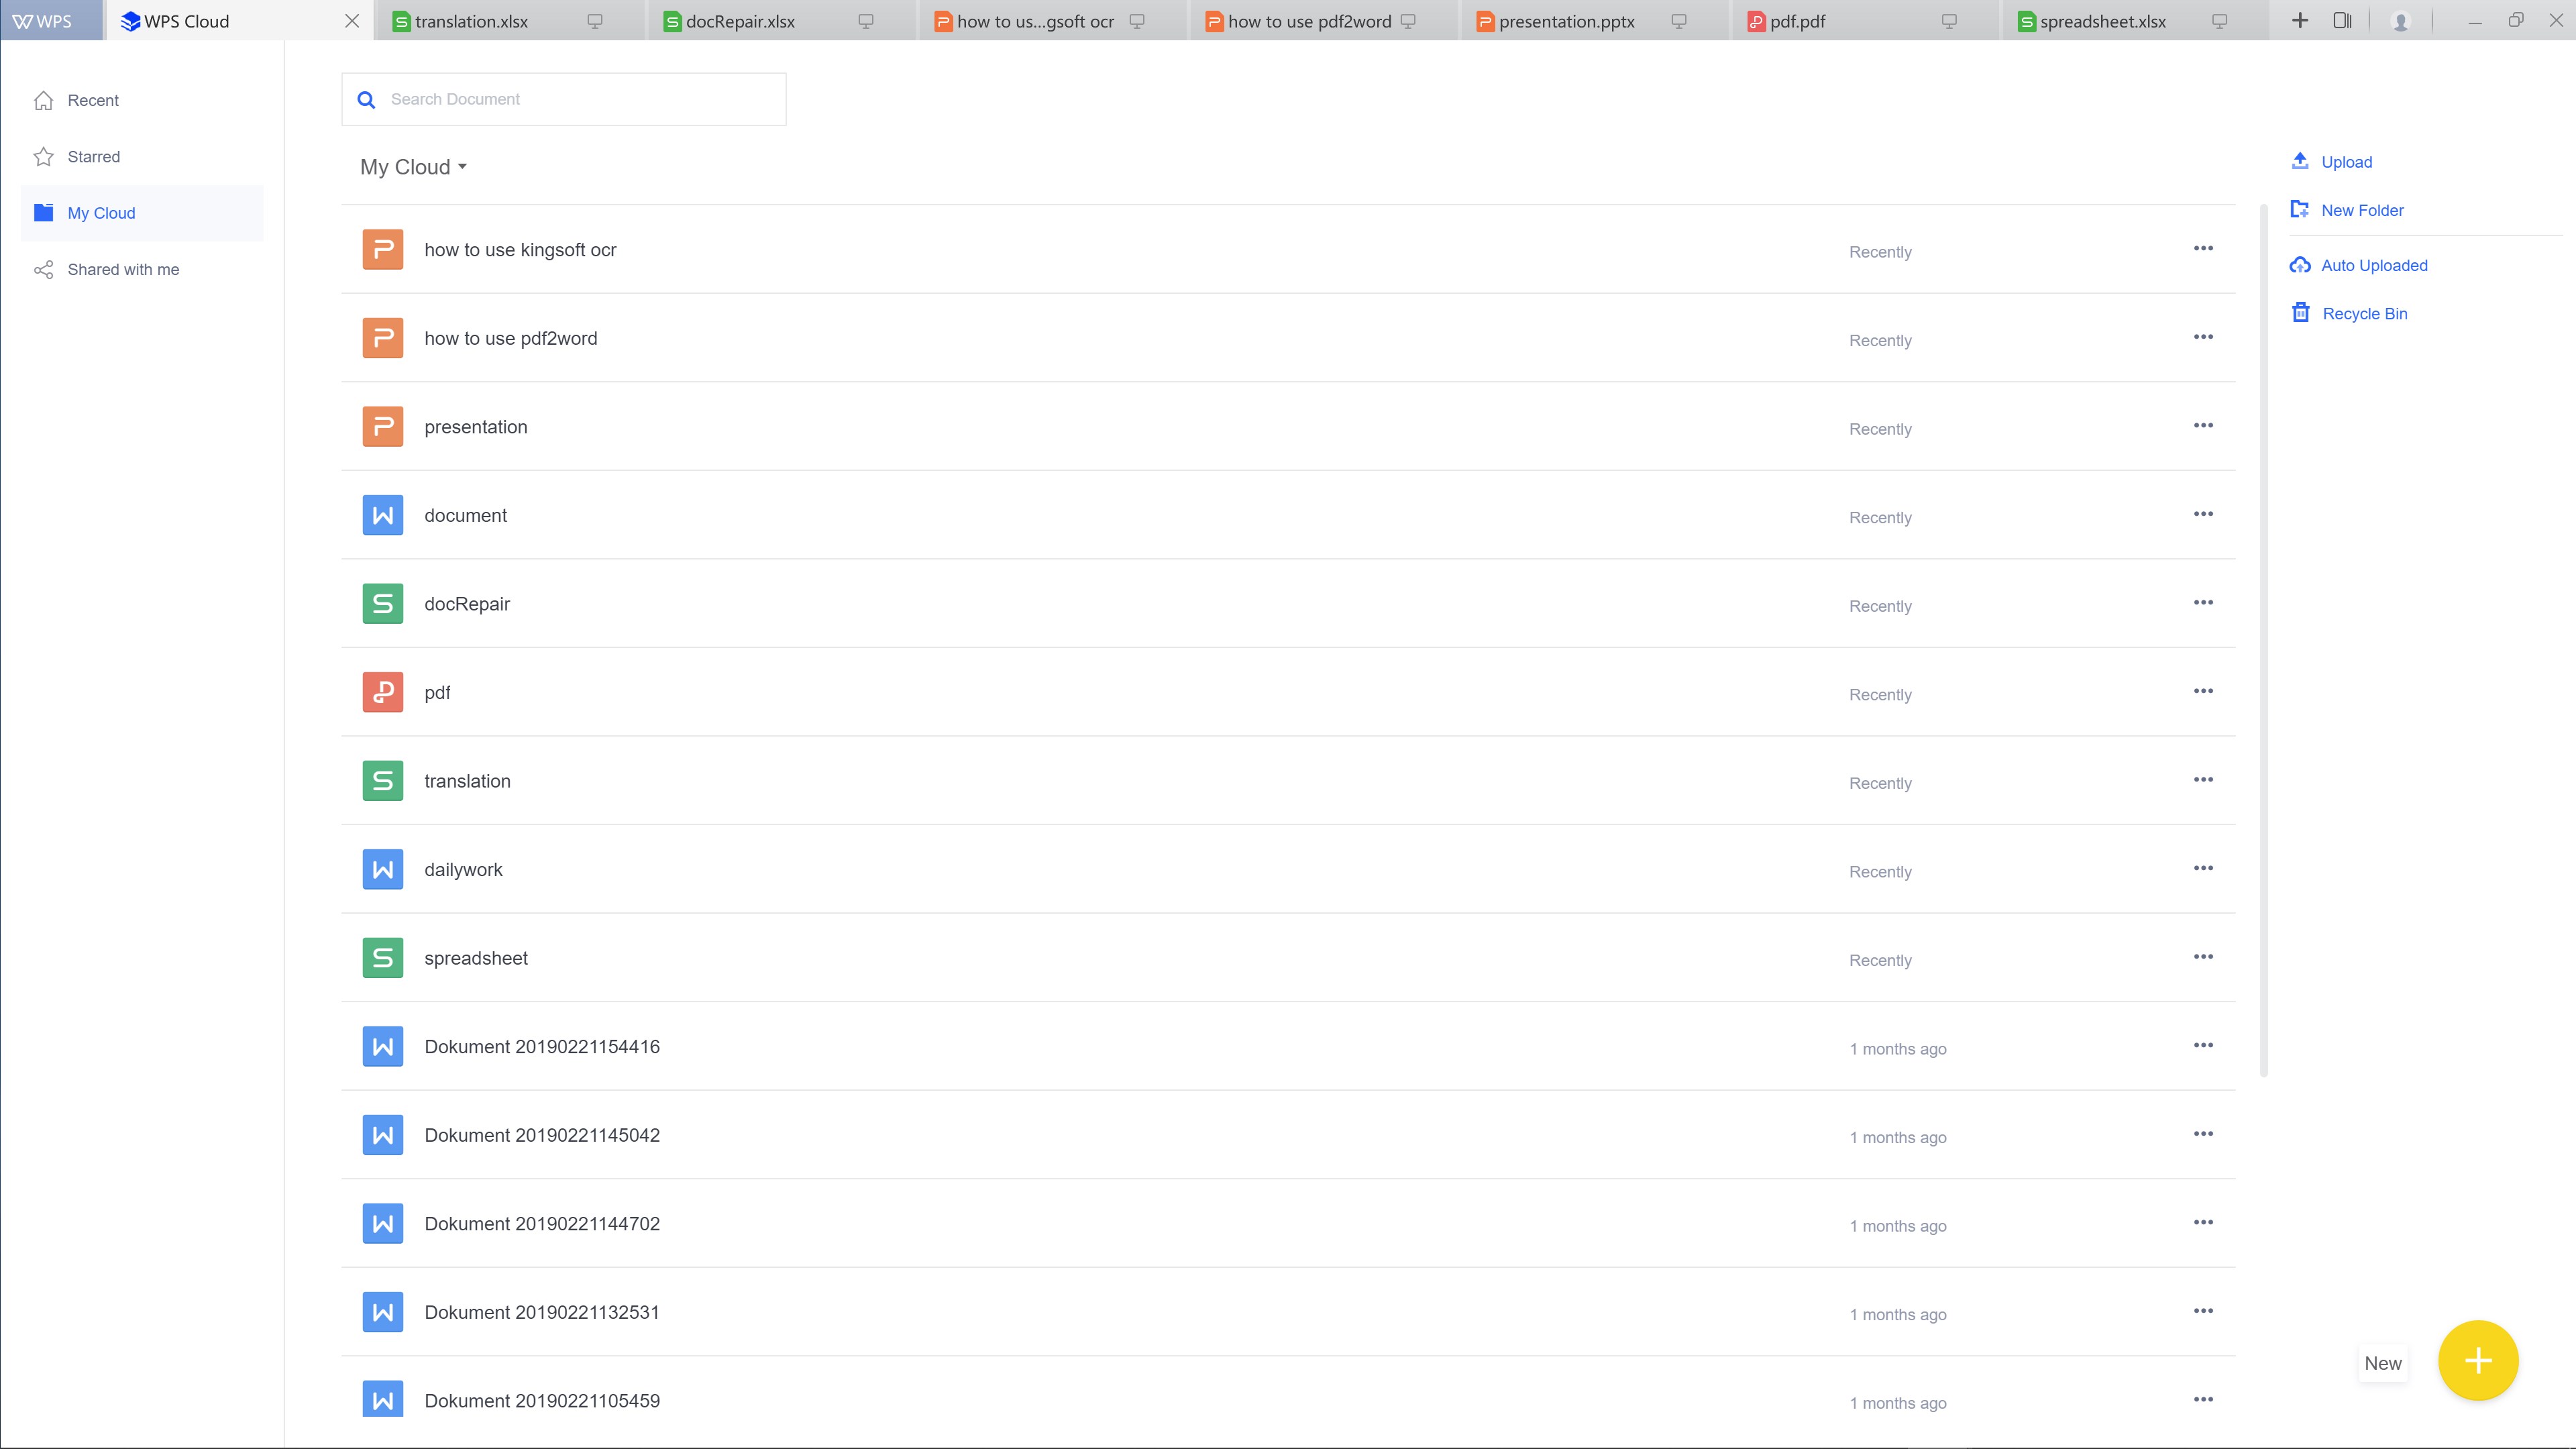Screen dimensions: 2576x1449
Task: Click the pdf file icon in the list
Action: pyautogui.click(x=382, y=692)
